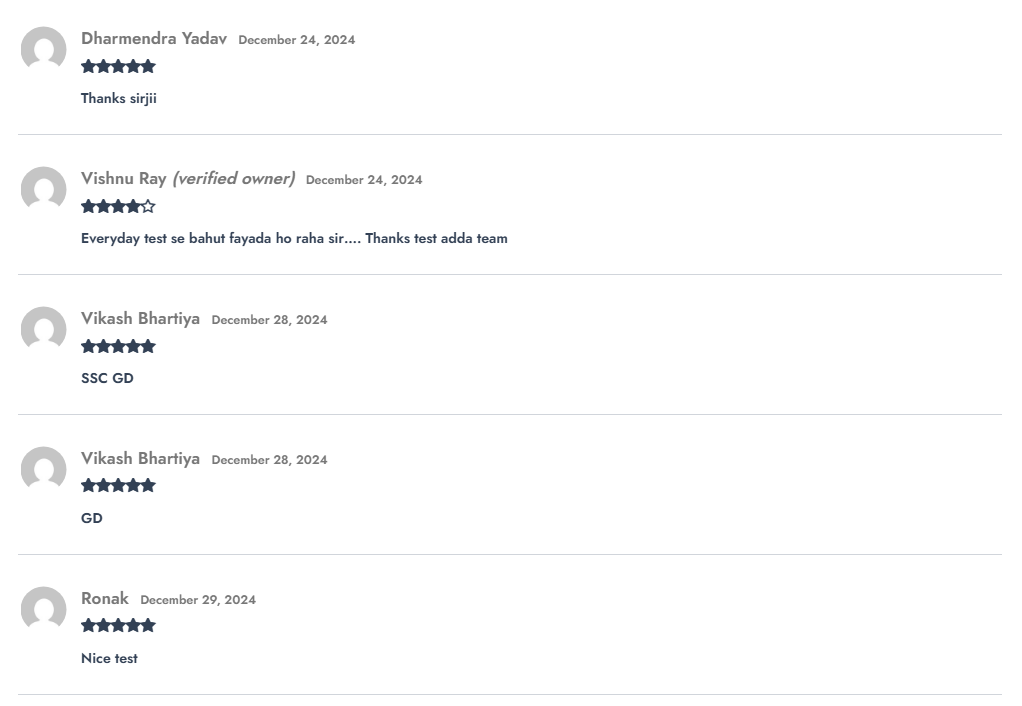Click the '(verified owner)' label

tap(233, 179)
